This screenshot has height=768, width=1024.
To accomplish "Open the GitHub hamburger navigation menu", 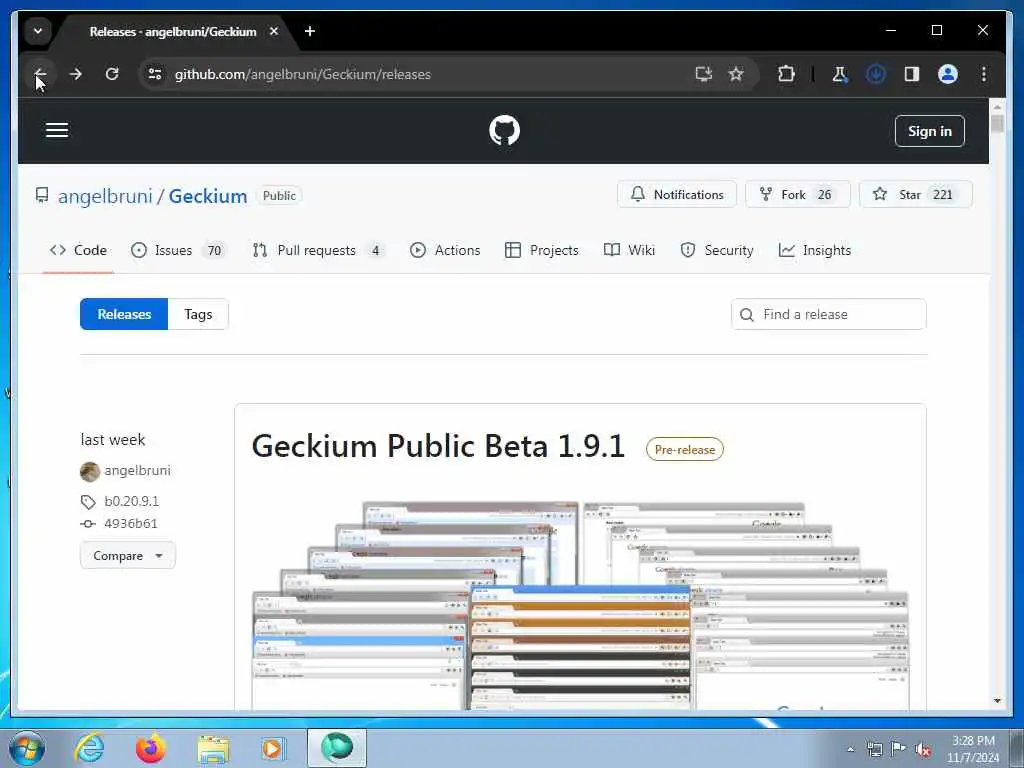I will (57, 130).
